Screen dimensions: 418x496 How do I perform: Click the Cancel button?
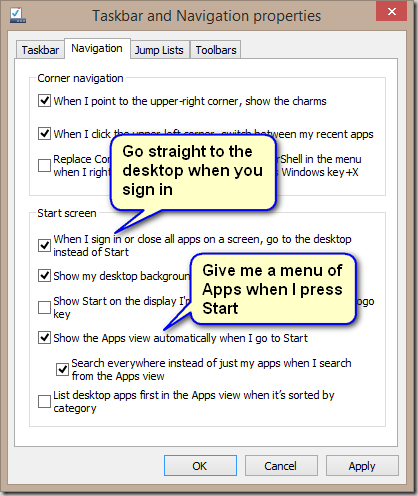coord(281,466)
